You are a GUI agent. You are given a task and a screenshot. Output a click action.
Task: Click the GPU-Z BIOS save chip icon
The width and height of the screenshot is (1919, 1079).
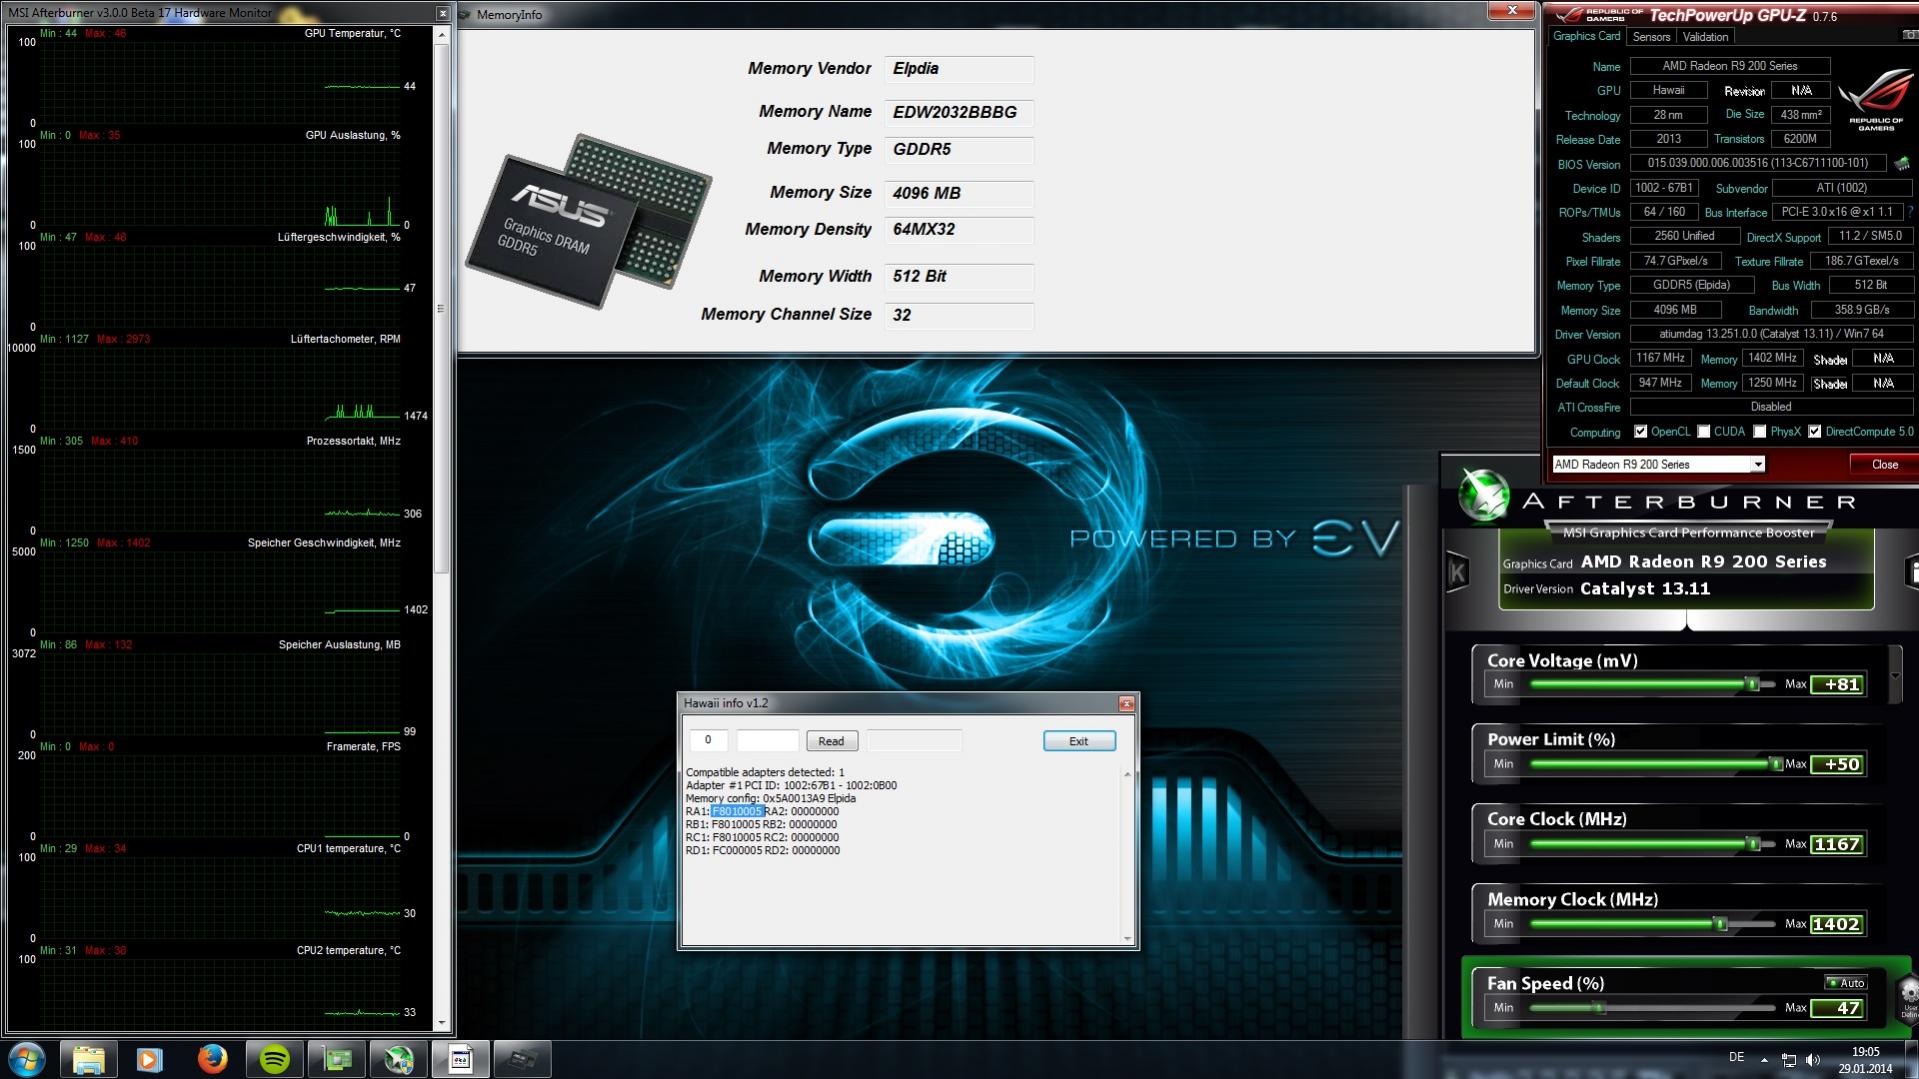[1901, 163]
